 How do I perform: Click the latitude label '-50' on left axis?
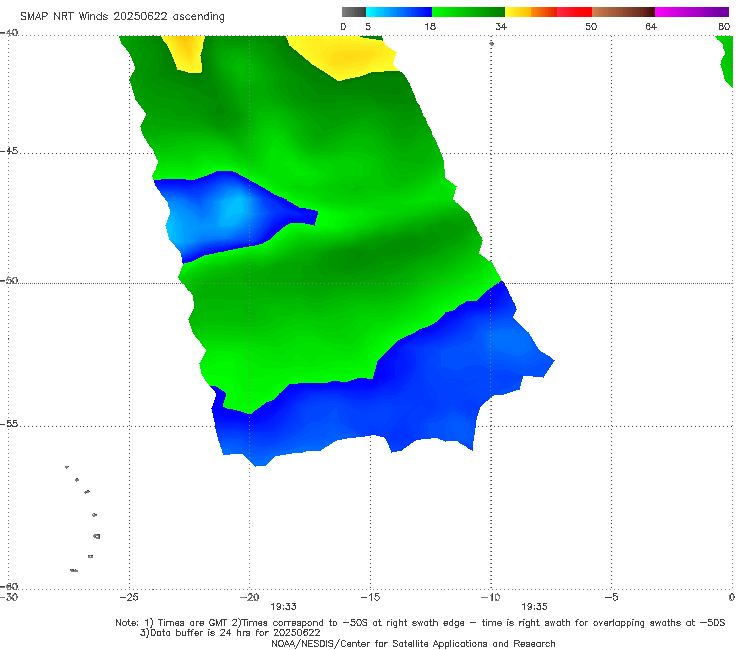(x=9, y=281)
